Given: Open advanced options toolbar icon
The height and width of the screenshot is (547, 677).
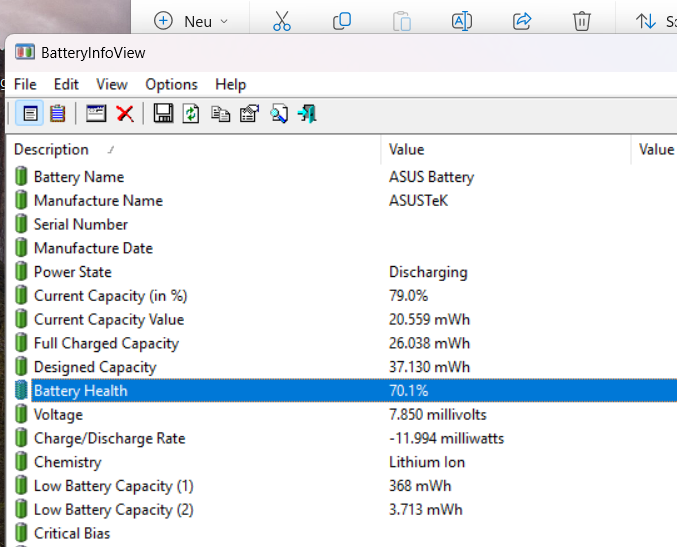Looking at the screenshot, I should coord(249,114).
